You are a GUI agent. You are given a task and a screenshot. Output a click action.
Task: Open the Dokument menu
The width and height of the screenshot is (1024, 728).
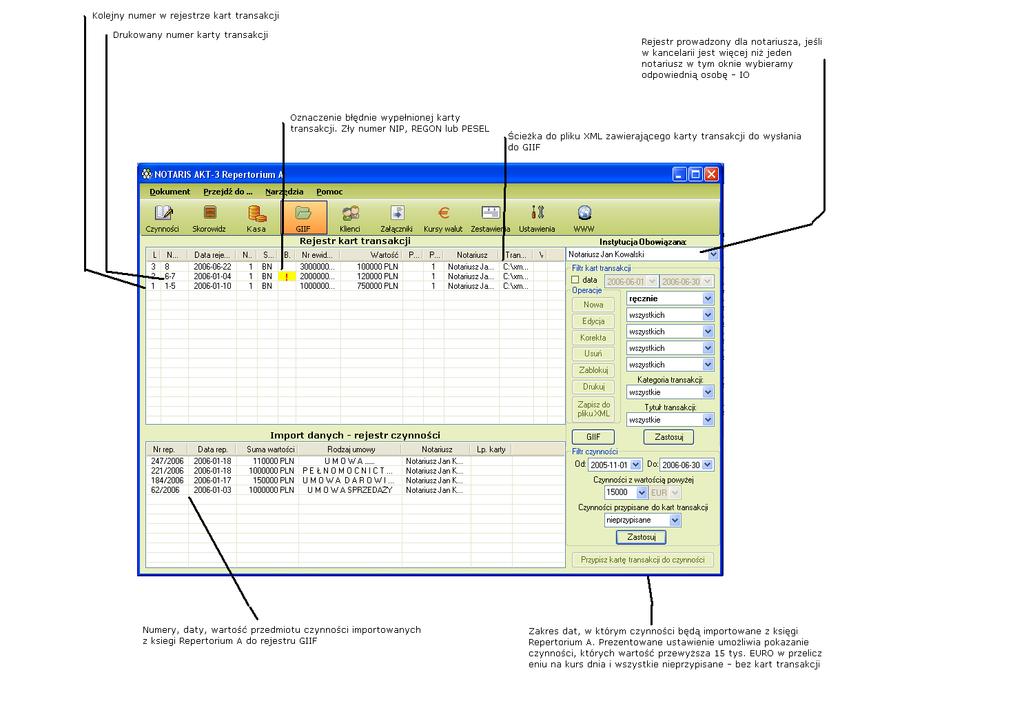pyautogui.click(x=170, y=191)
